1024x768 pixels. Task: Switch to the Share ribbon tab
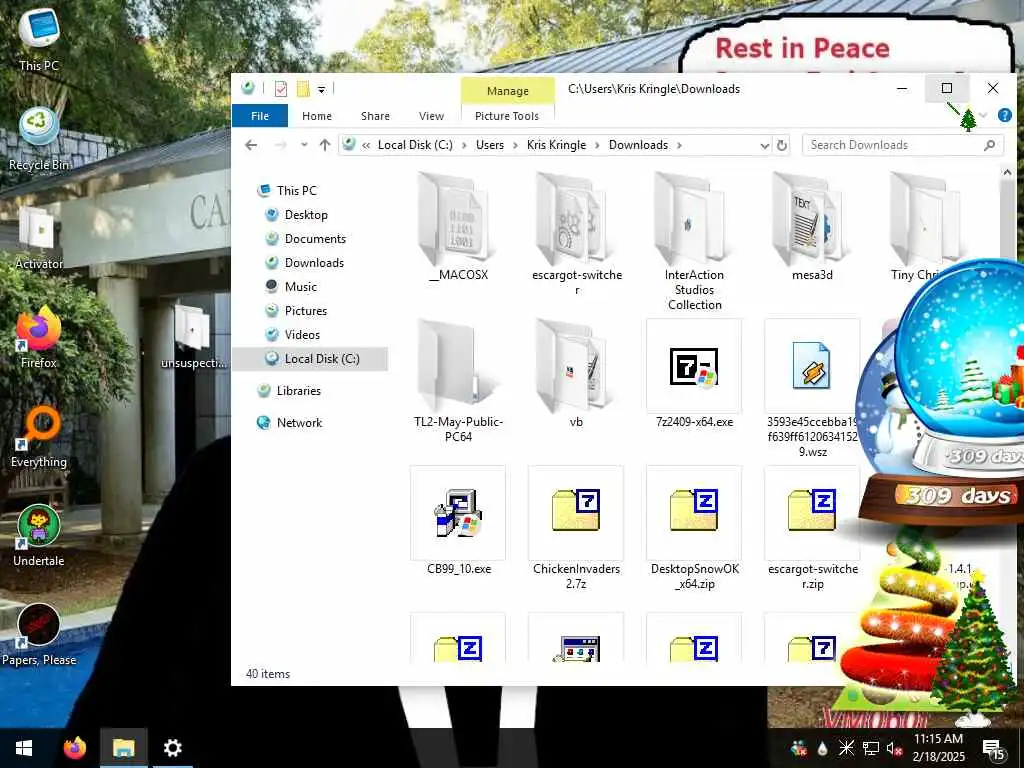click(x=375, y=116)
